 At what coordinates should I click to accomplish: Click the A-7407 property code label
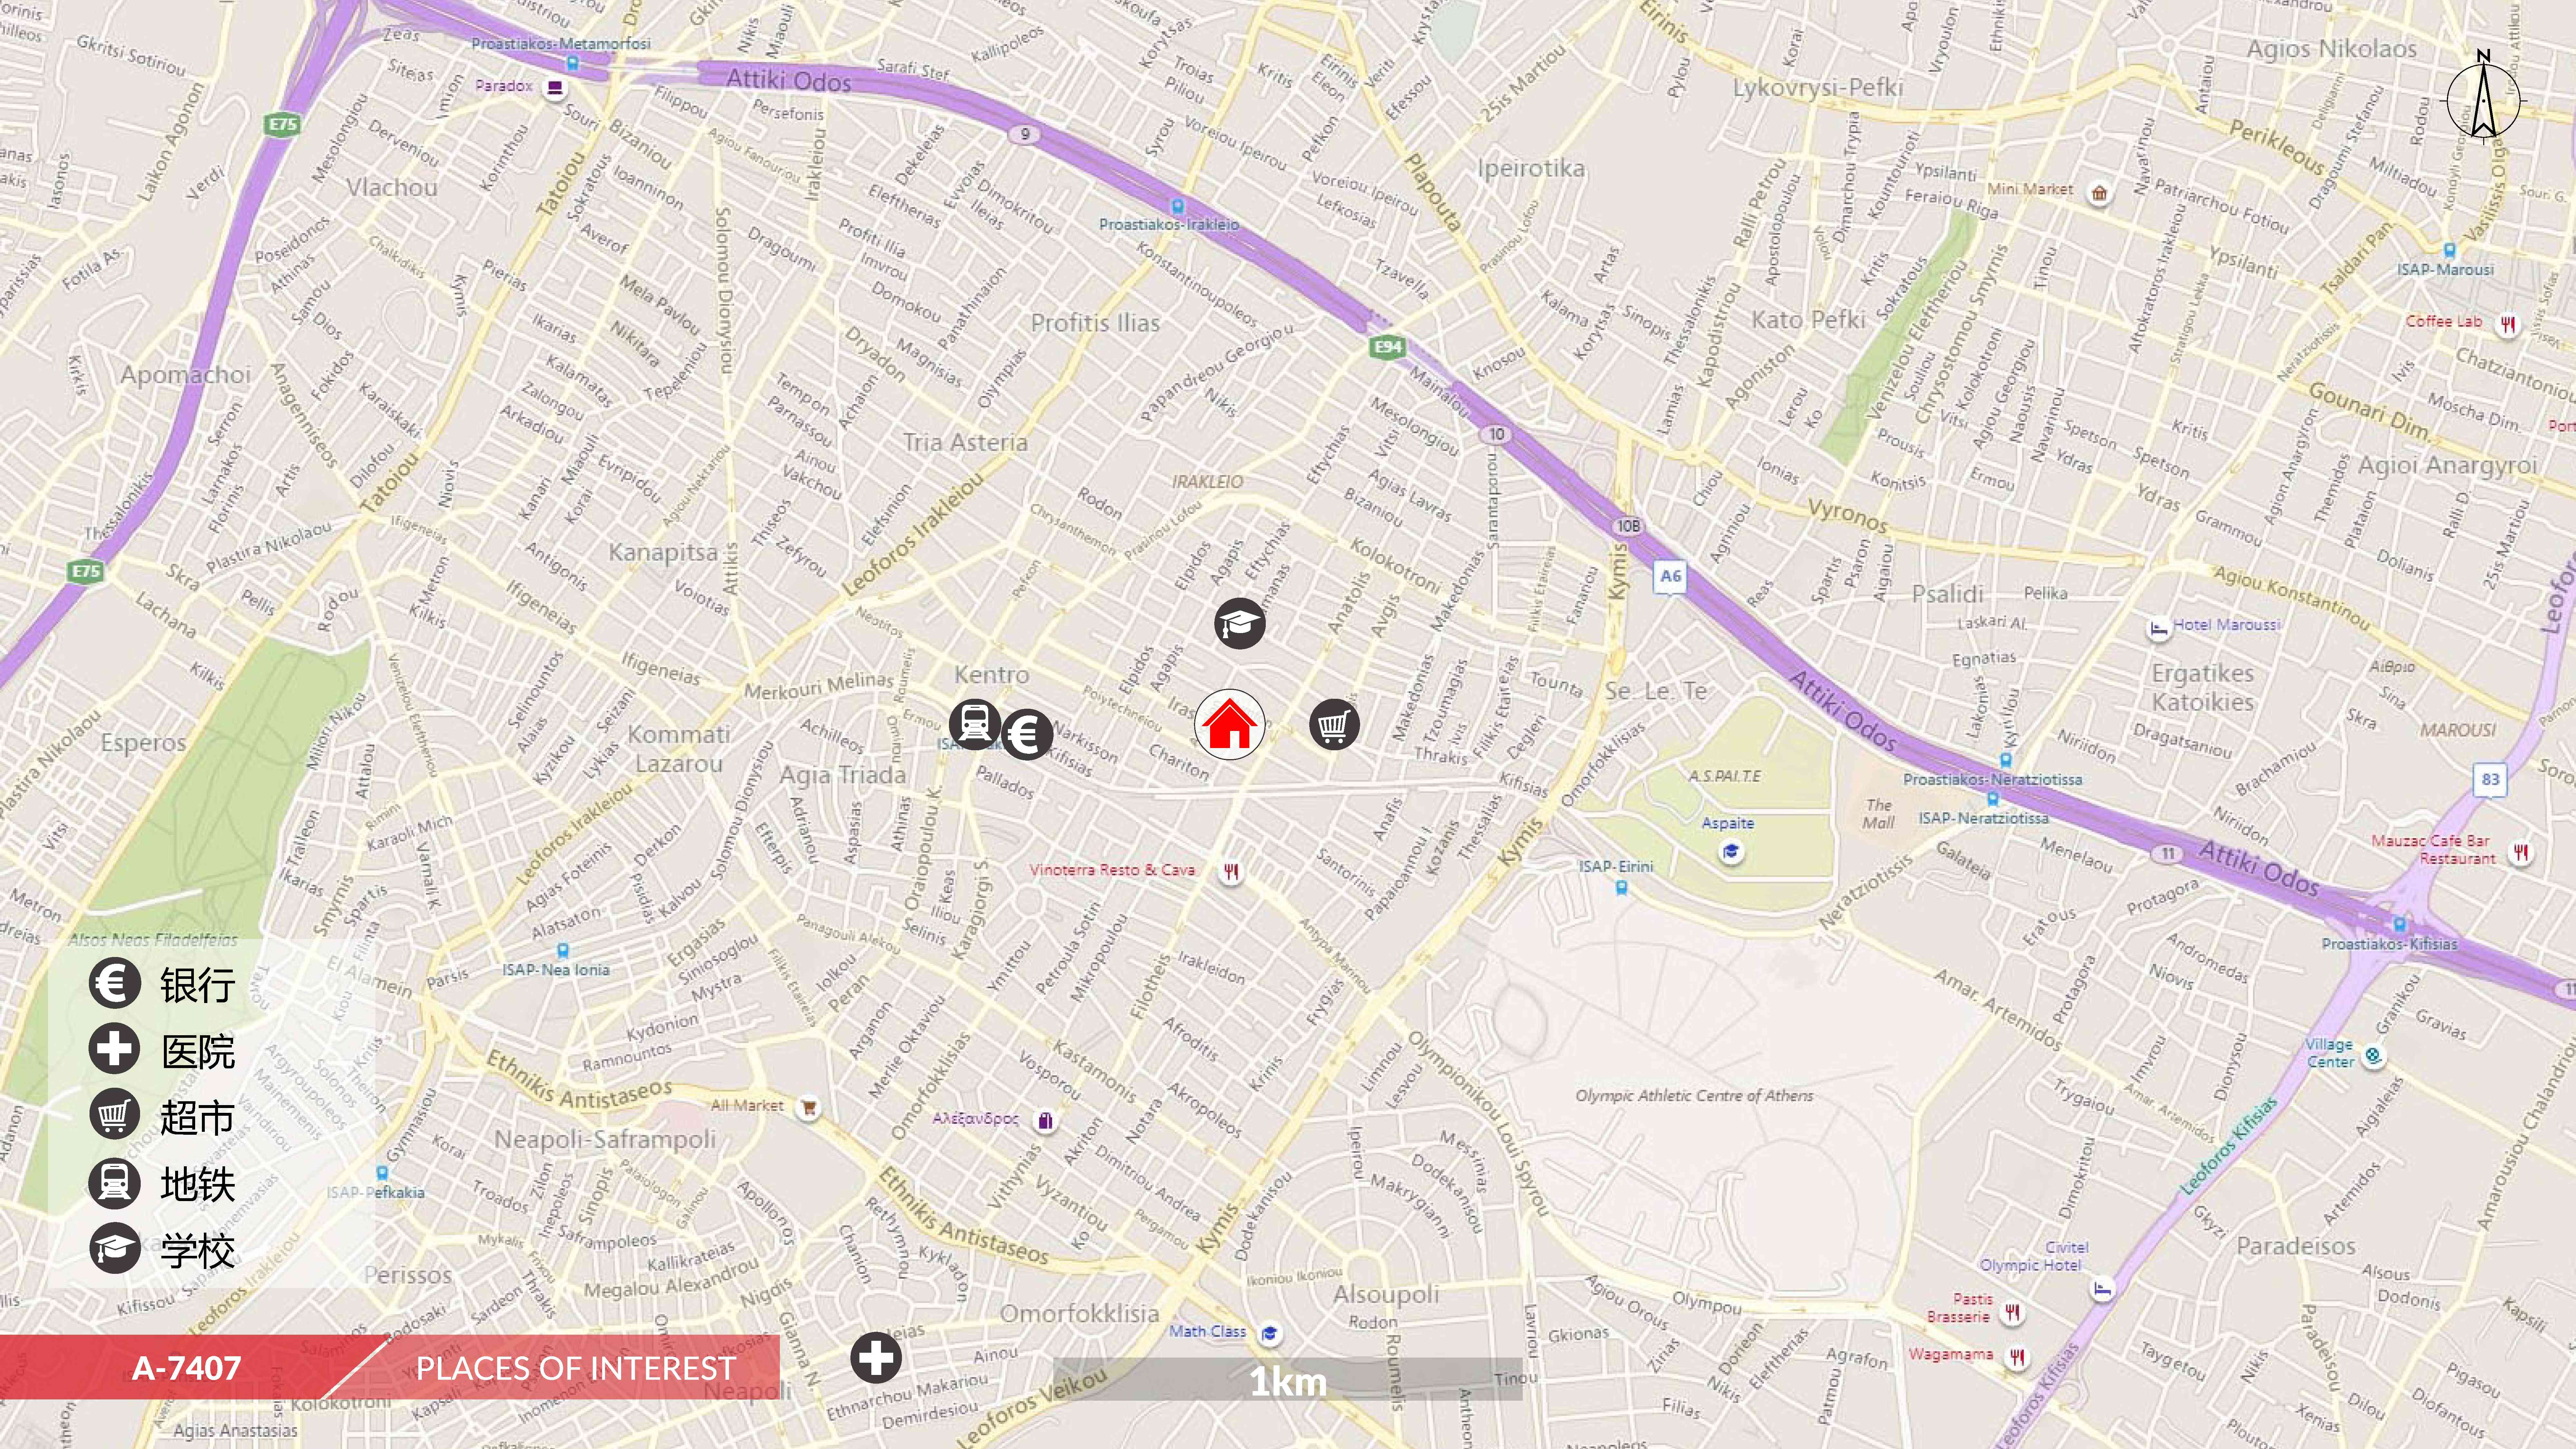(187, 1367)
